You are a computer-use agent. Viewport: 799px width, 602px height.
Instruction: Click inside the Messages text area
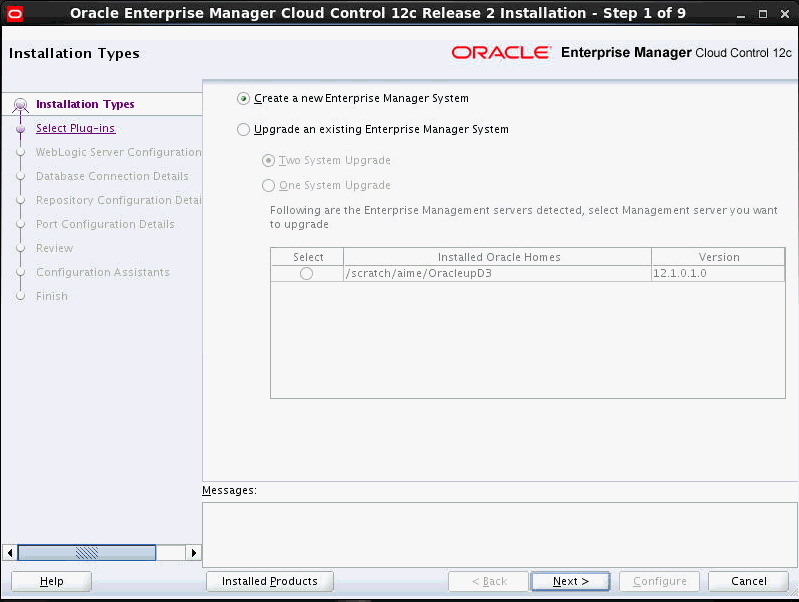pos(500,534)
